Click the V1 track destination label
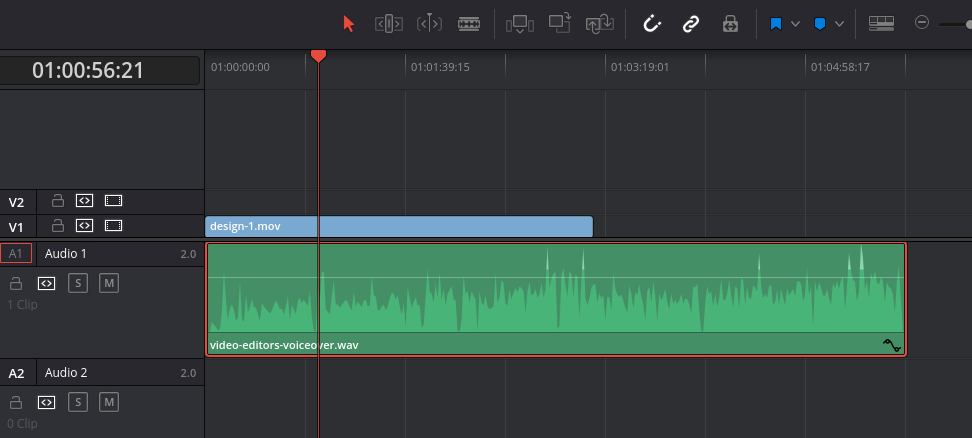 [16, 227]
